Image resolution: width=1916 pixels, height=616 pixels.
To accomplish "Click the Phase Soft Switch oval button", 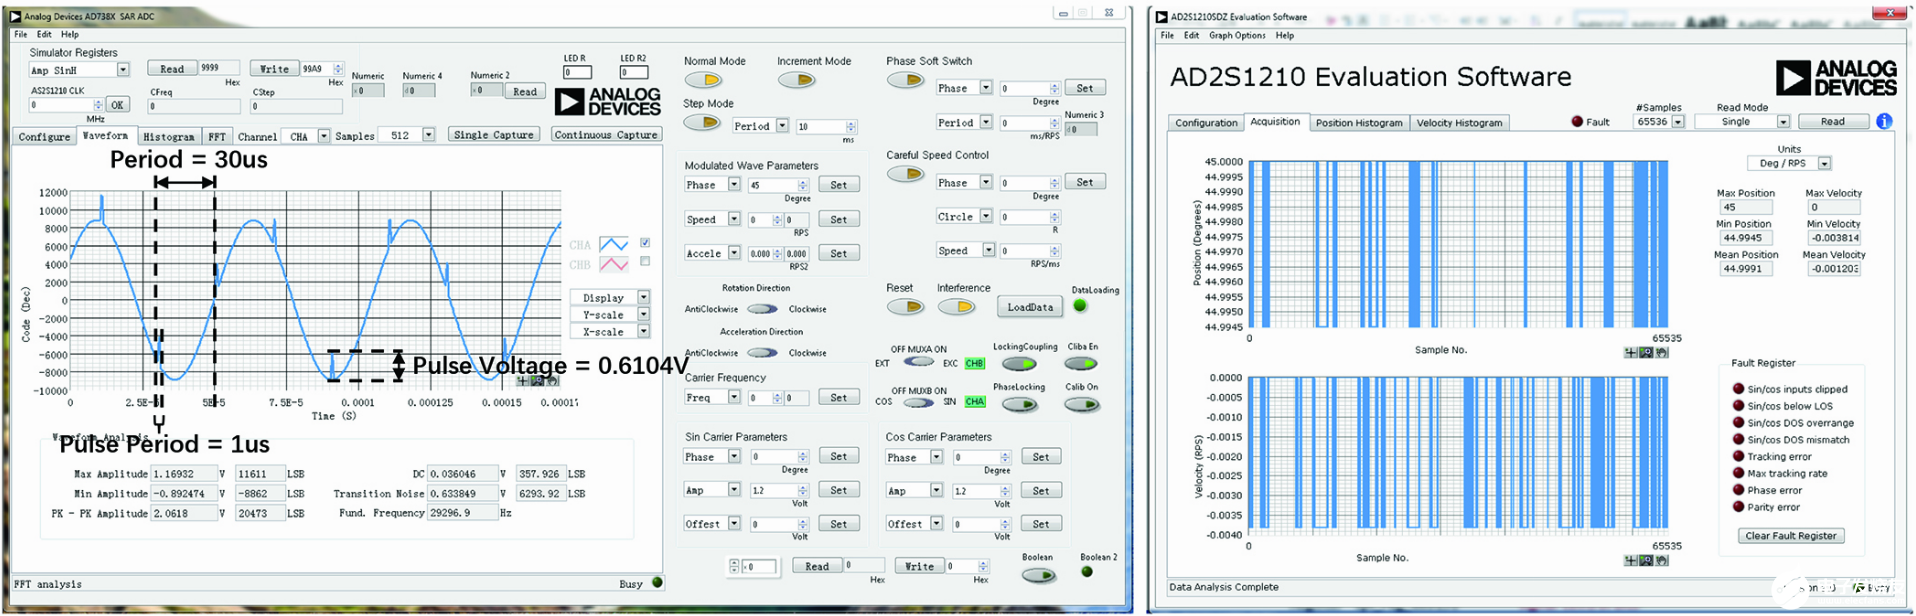I will click(905, 80).
